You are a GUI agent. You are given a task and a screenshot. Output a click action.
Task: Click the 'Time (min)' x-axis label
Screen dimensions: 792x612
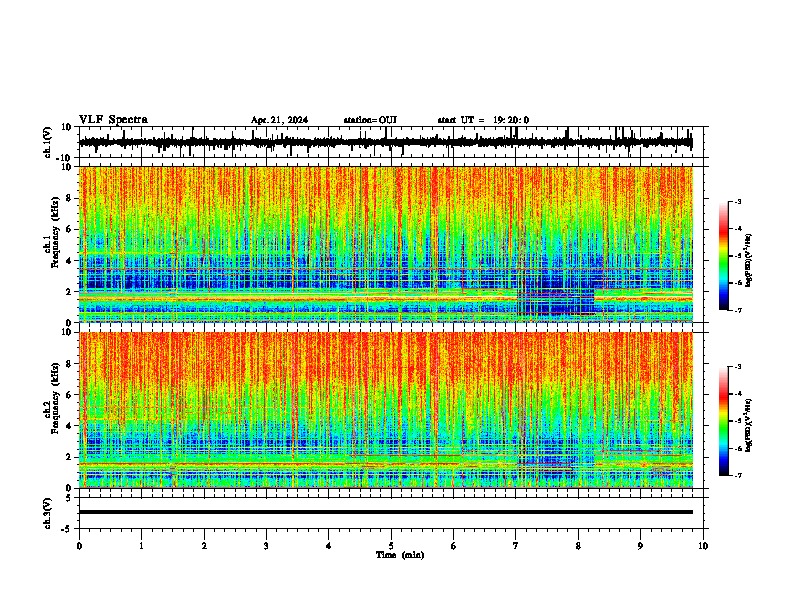click(x=400, y=555)
